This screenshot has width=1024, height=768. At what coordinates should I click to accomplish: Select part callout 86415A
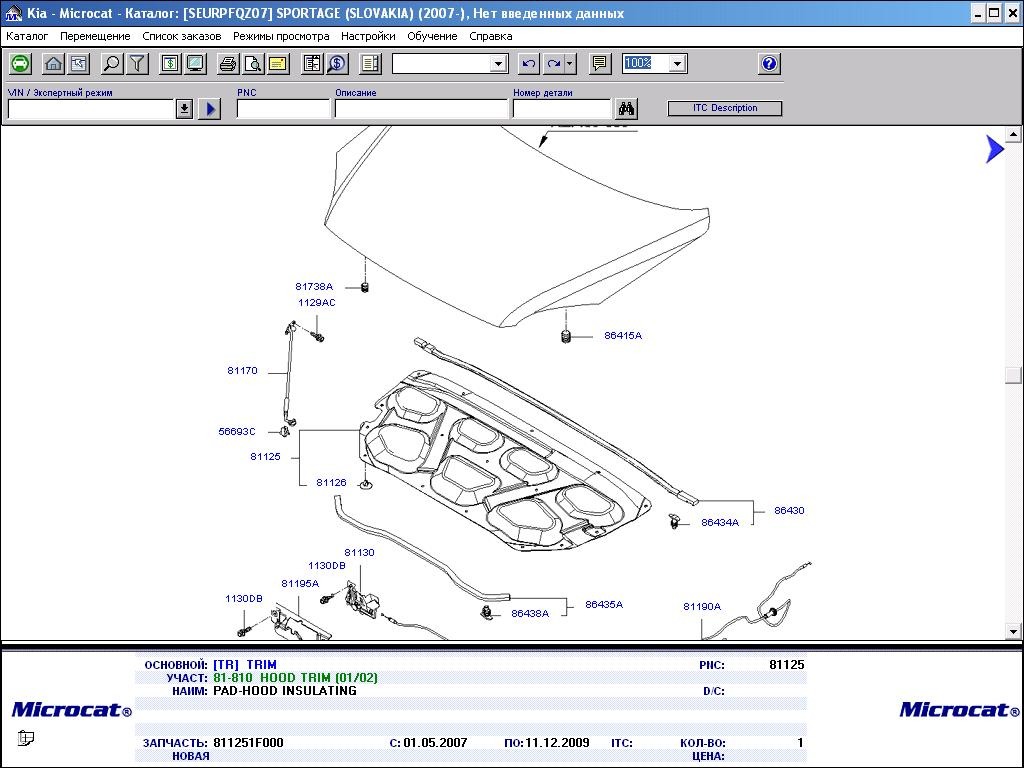(x=623, y=336)
